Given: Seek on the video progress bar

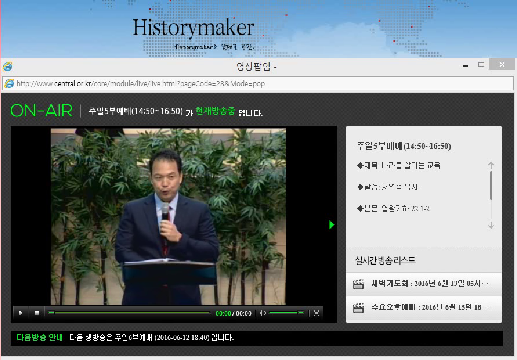Looking at the screenshot, I should click(129, 313).
